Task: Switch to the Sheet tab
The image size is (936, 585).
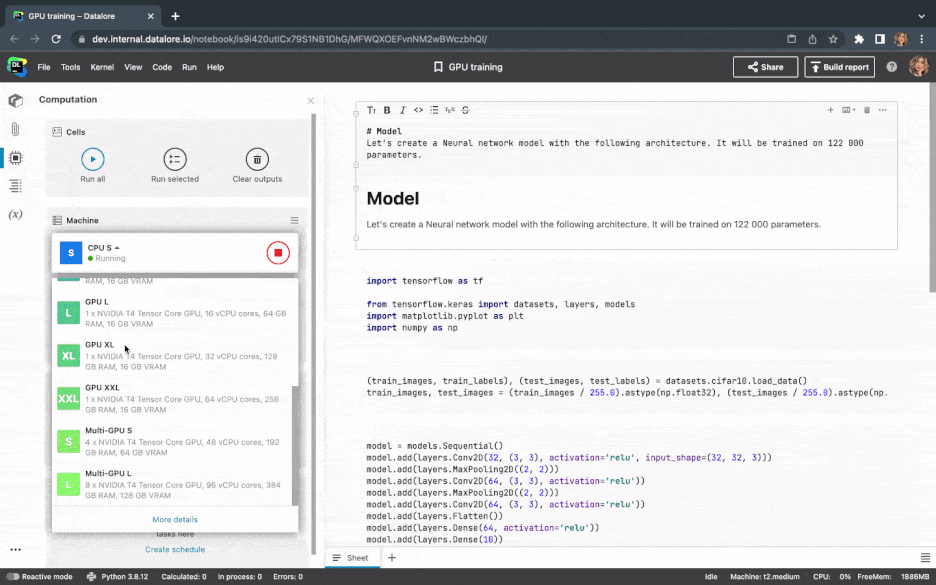Action: (352, 558)
